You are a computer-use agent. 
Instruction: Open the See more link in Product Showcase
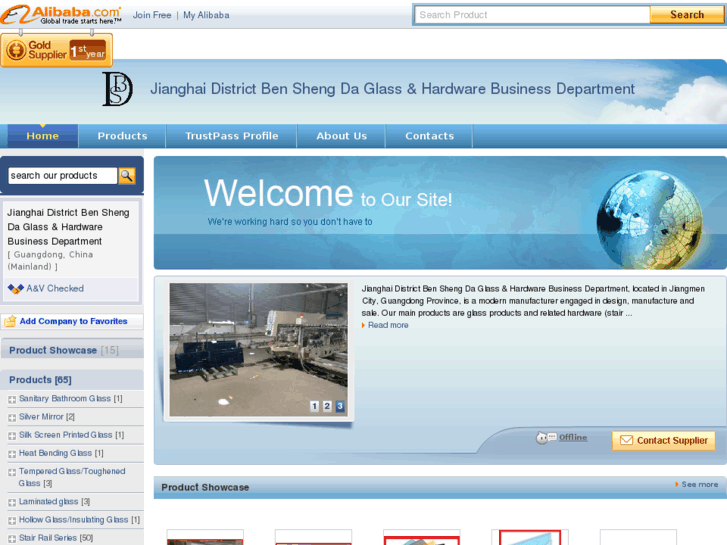click(700, 484)
